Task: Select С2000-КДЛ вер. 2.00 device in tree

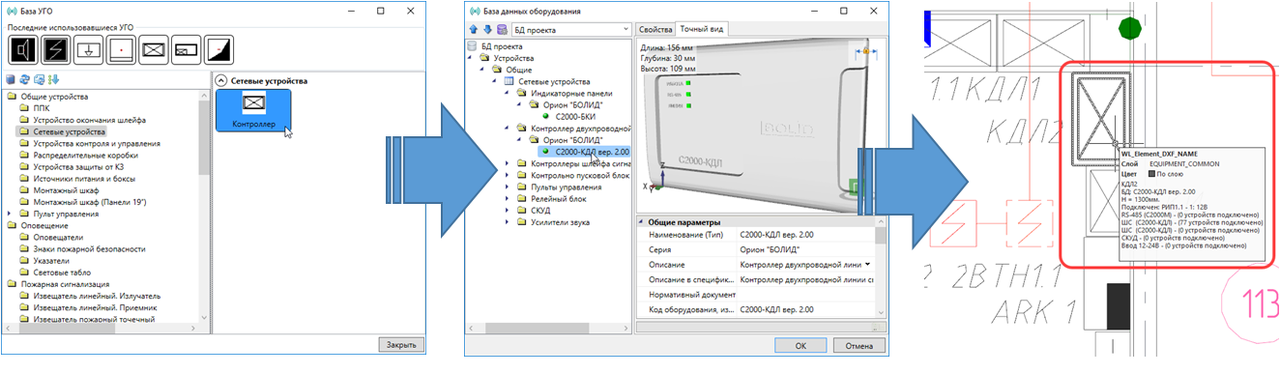Action: (x=585, y=151)
